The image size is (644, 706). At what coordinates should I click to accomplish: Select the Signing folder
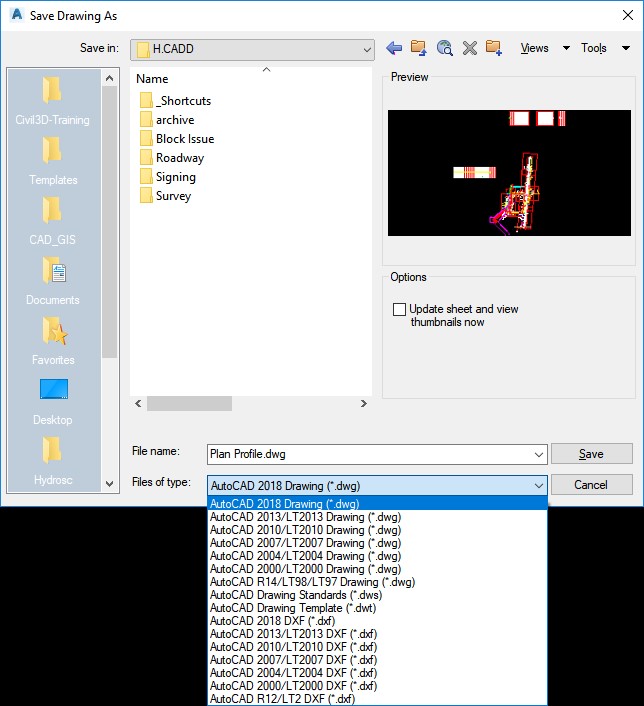pyautogui.click(x=168, y=176)
